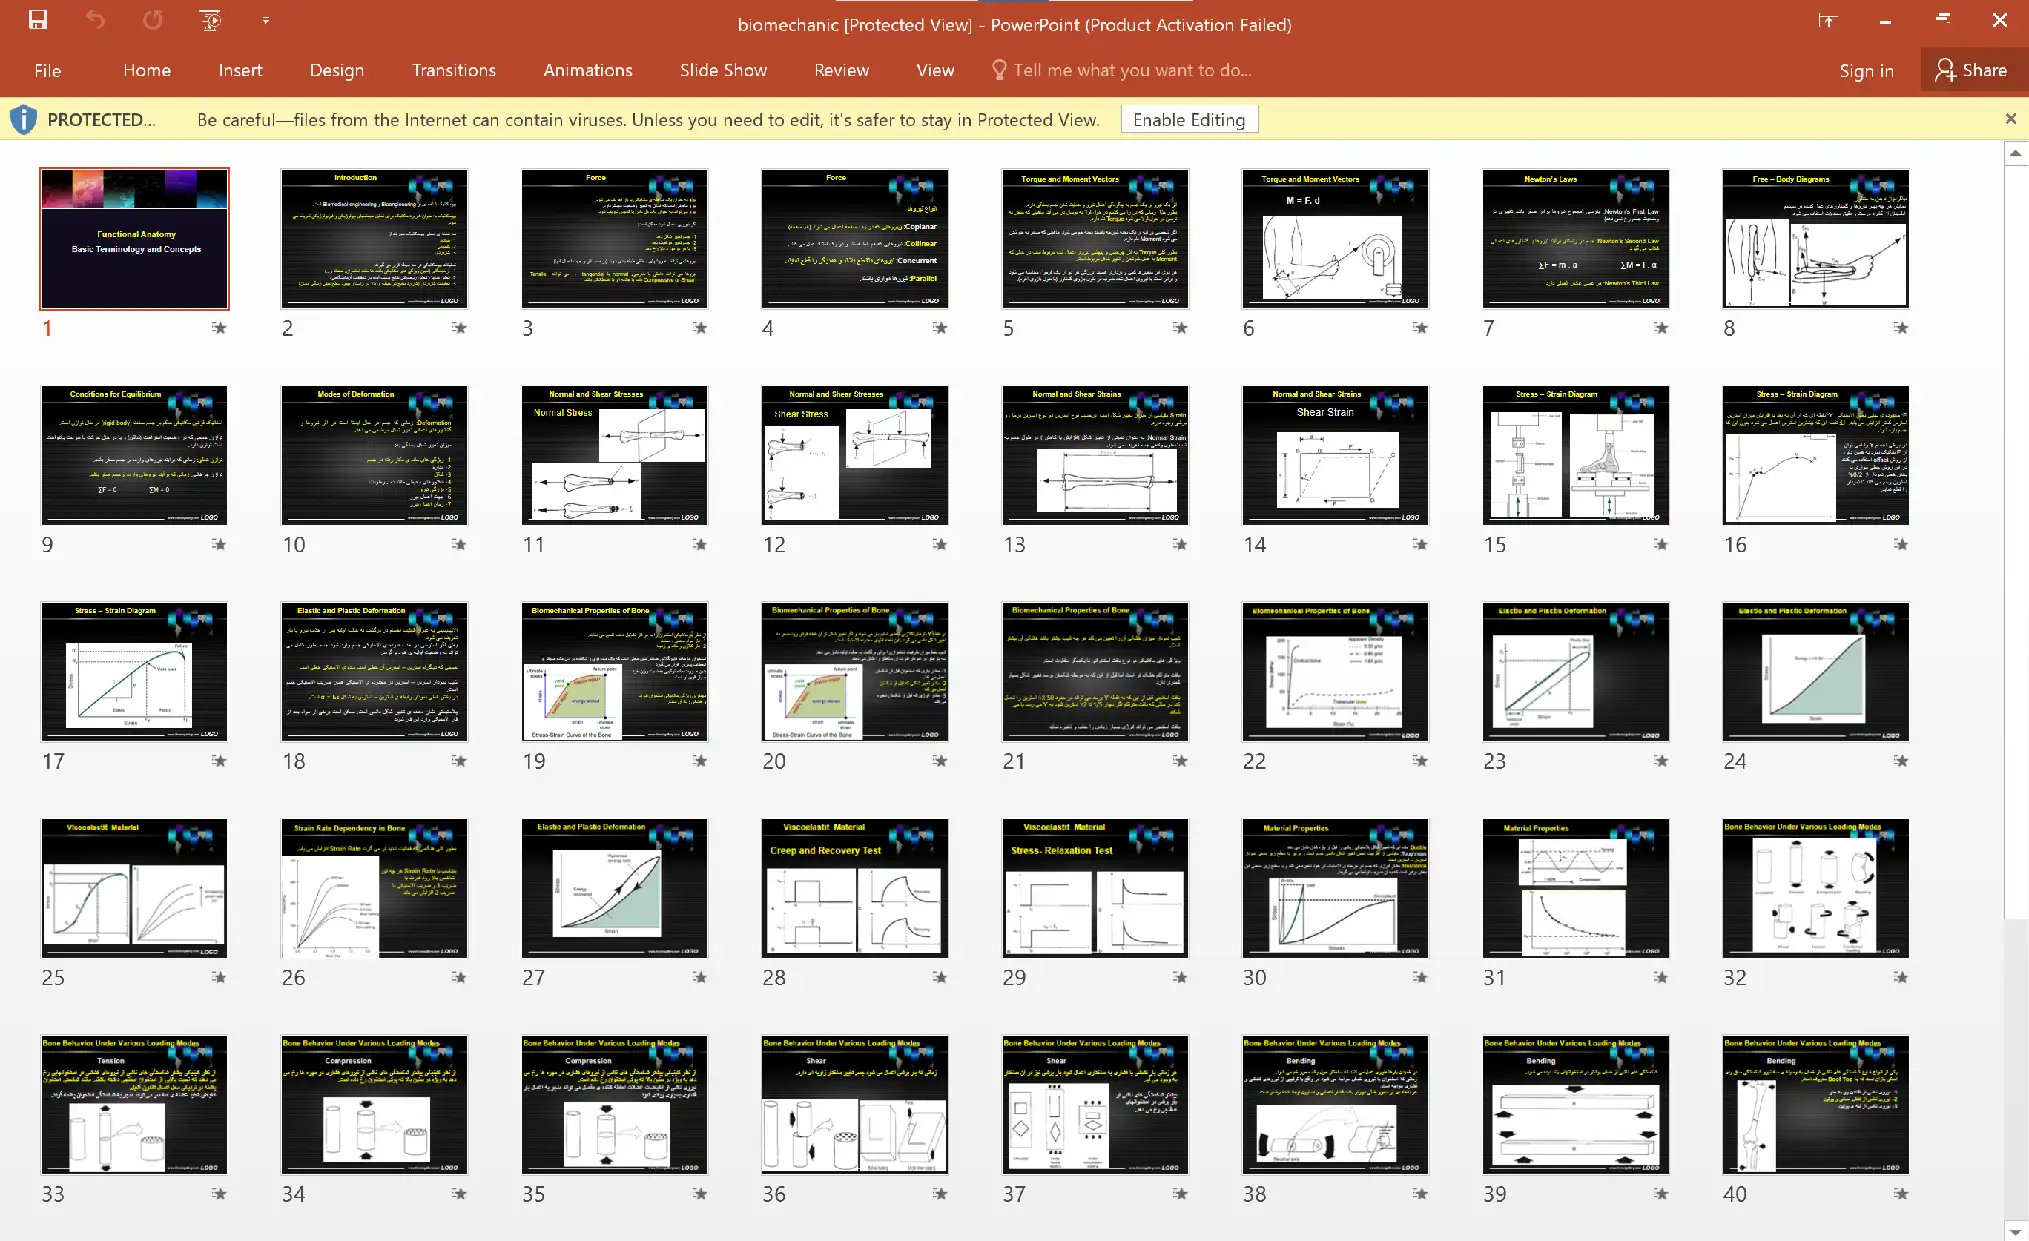Click animation star under slide 40
Screen dimensions: 2029x1241
click(1901, 1194)
